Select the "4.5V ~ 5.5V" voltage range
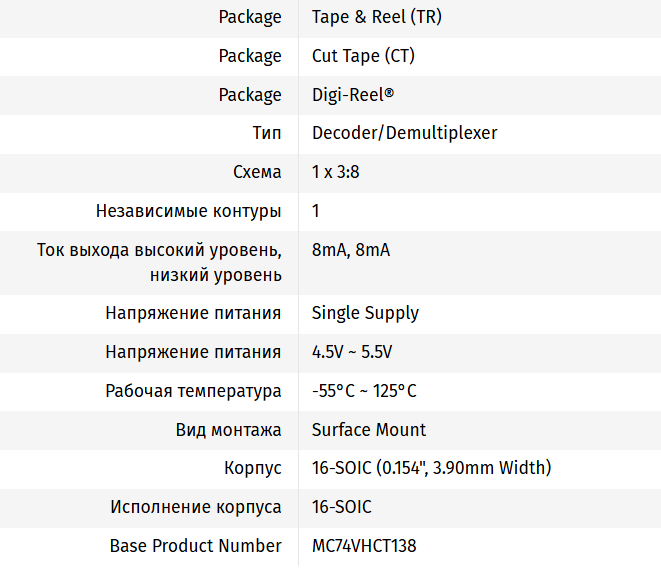Screen dimensions: 661x573 352,352
